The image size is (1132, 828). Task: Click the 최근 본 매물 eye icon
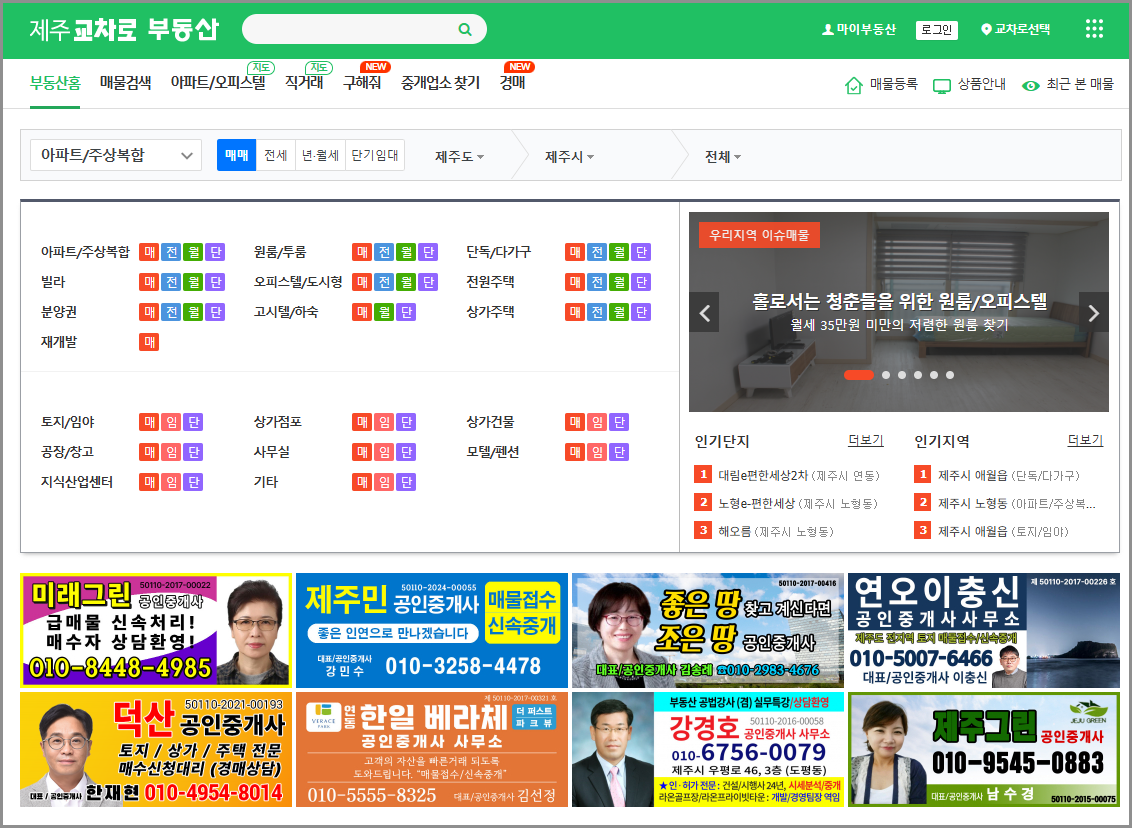(x=1030, y=86)
